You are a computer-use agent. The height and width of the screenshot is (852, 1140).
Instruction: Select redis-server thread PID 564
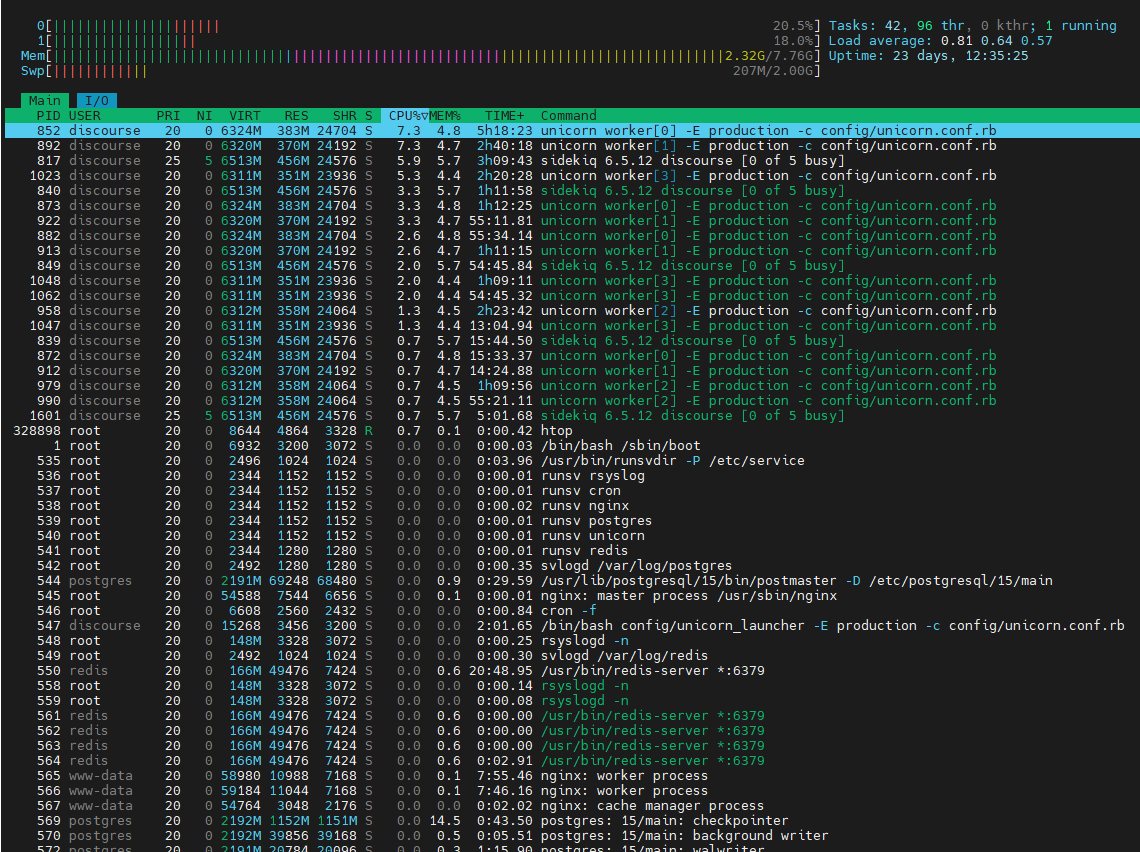(x=570, y=760)
